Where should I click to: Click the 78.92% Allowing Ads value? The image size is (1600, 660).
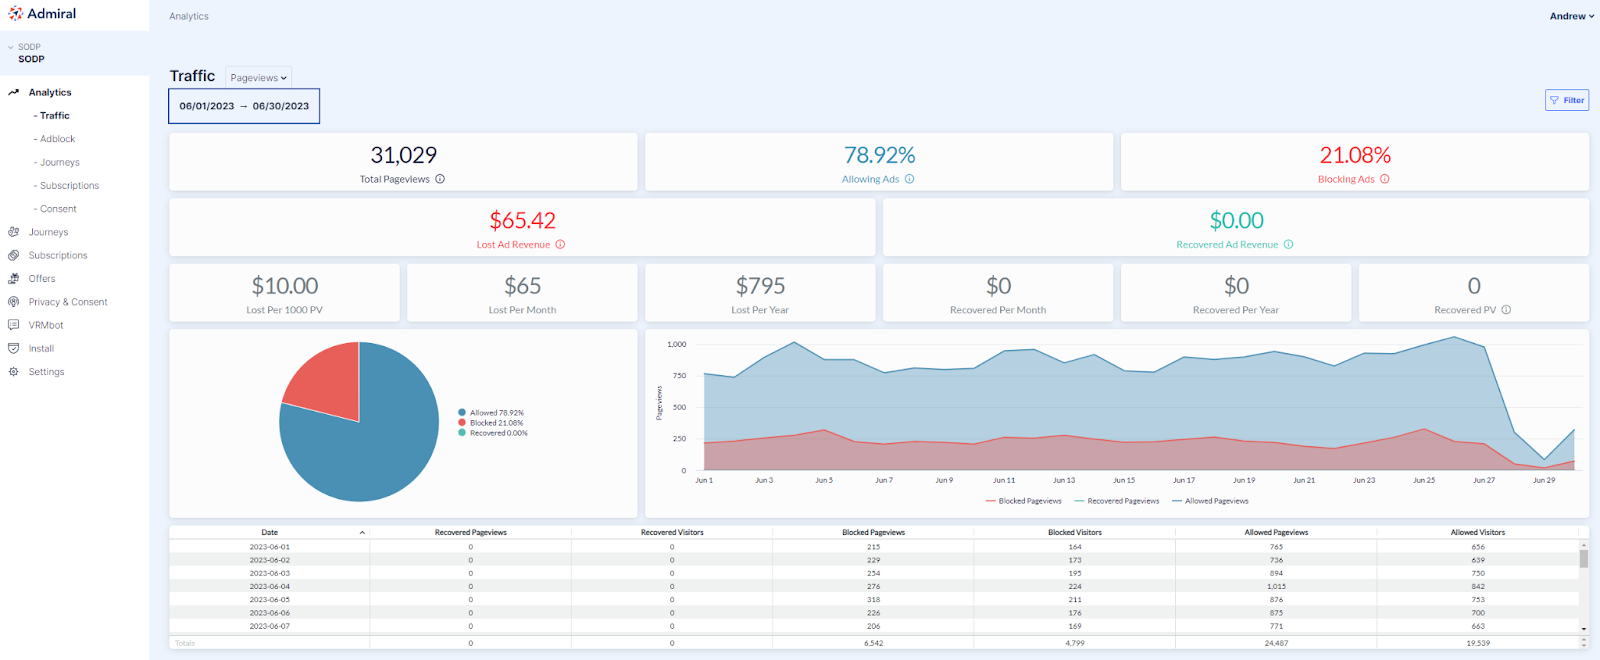pos(880,155)
